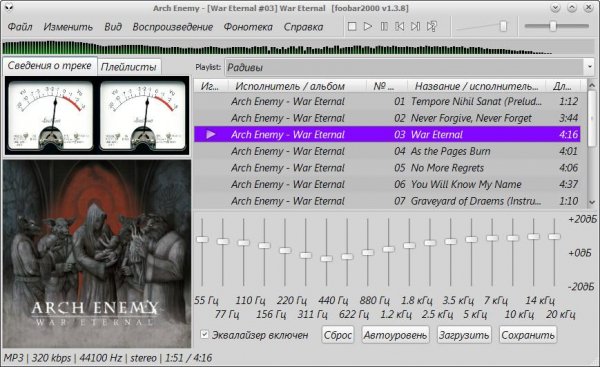Click the now-playing arrow indicator in row 03
Image resolution: width=600 pixels, height=367 pixels.
click(211, 134)
